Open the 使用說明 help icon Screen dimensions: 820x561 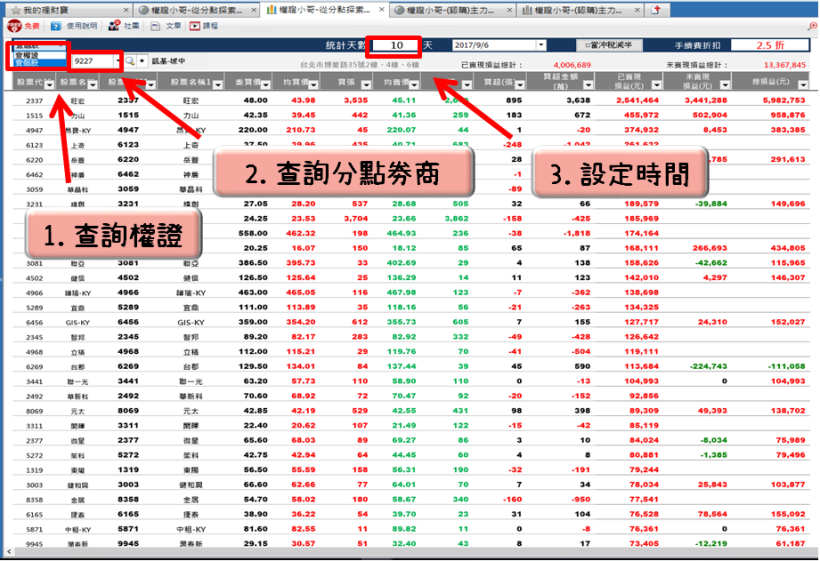click(56, 26)
